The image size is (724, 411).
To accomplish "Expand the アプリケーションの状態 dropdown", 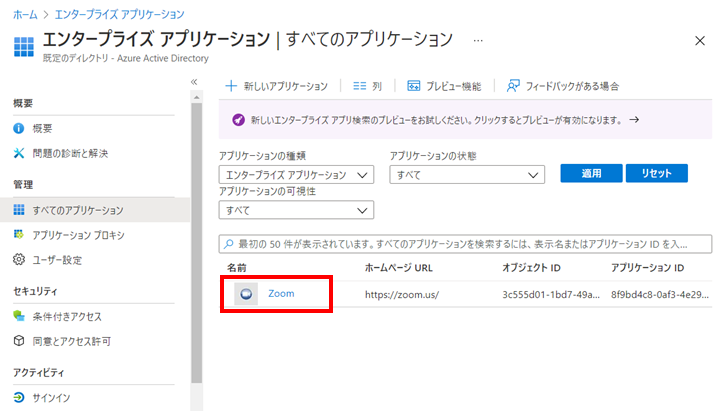I will coord(467,175).
